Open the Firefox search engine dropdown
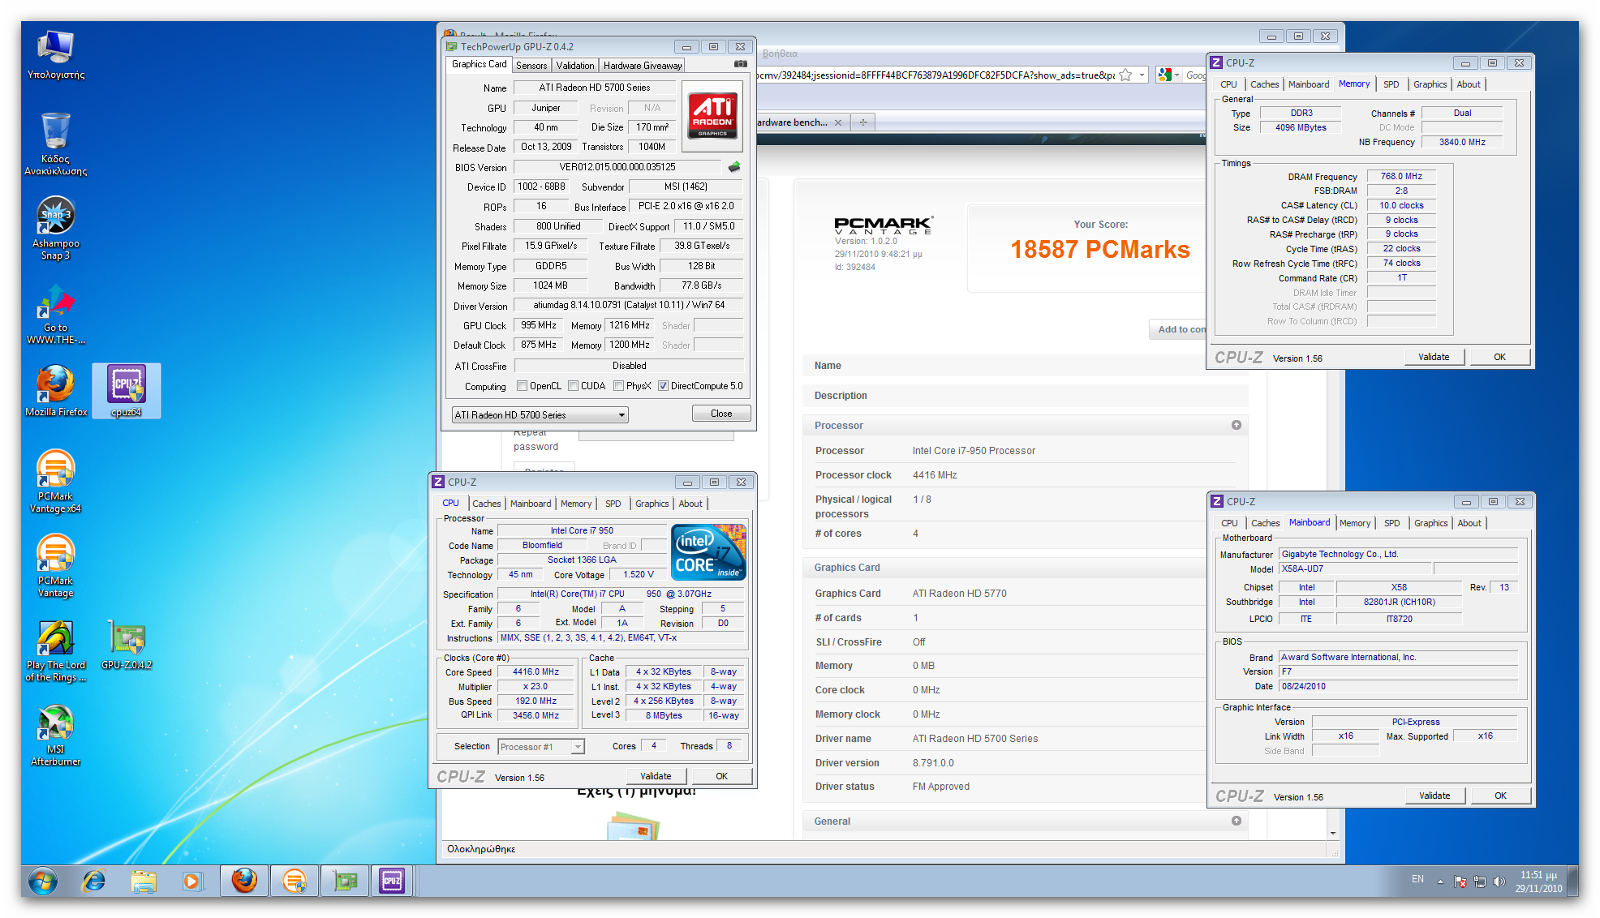This screenshot has width=1600, height=918. 1169,75
